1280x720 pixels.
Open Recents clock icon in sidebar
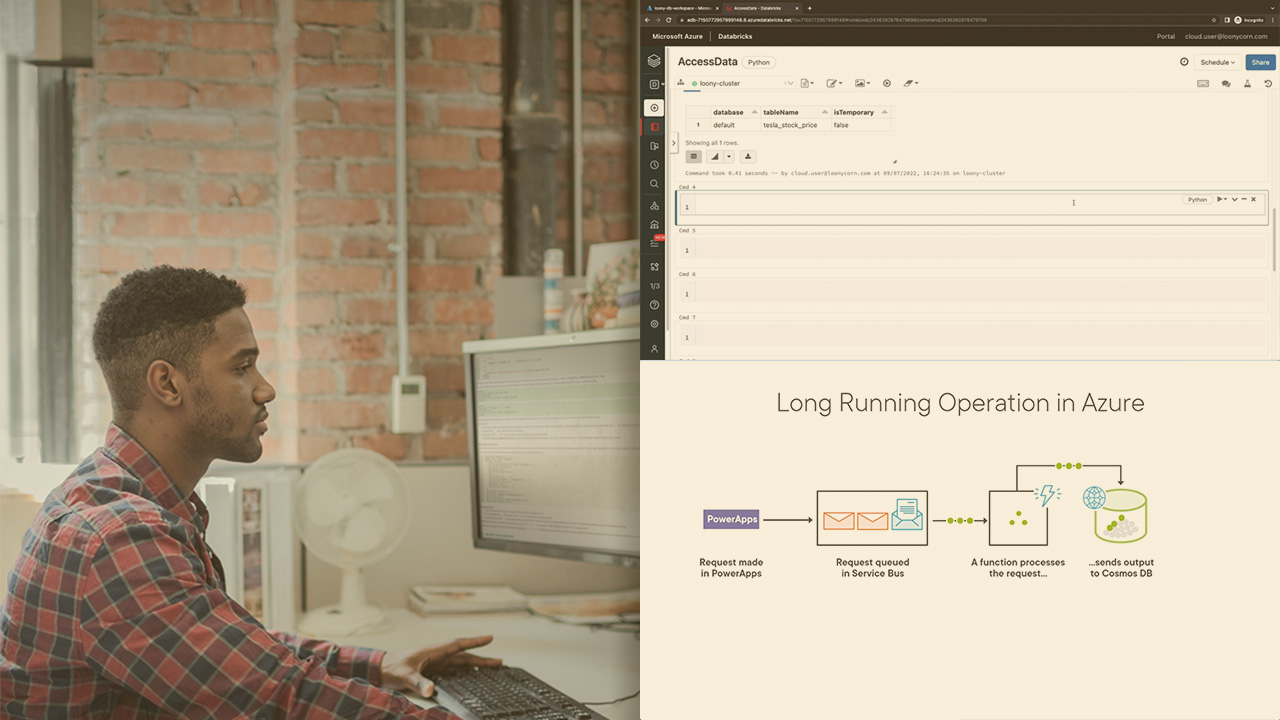tap(654, 165)
